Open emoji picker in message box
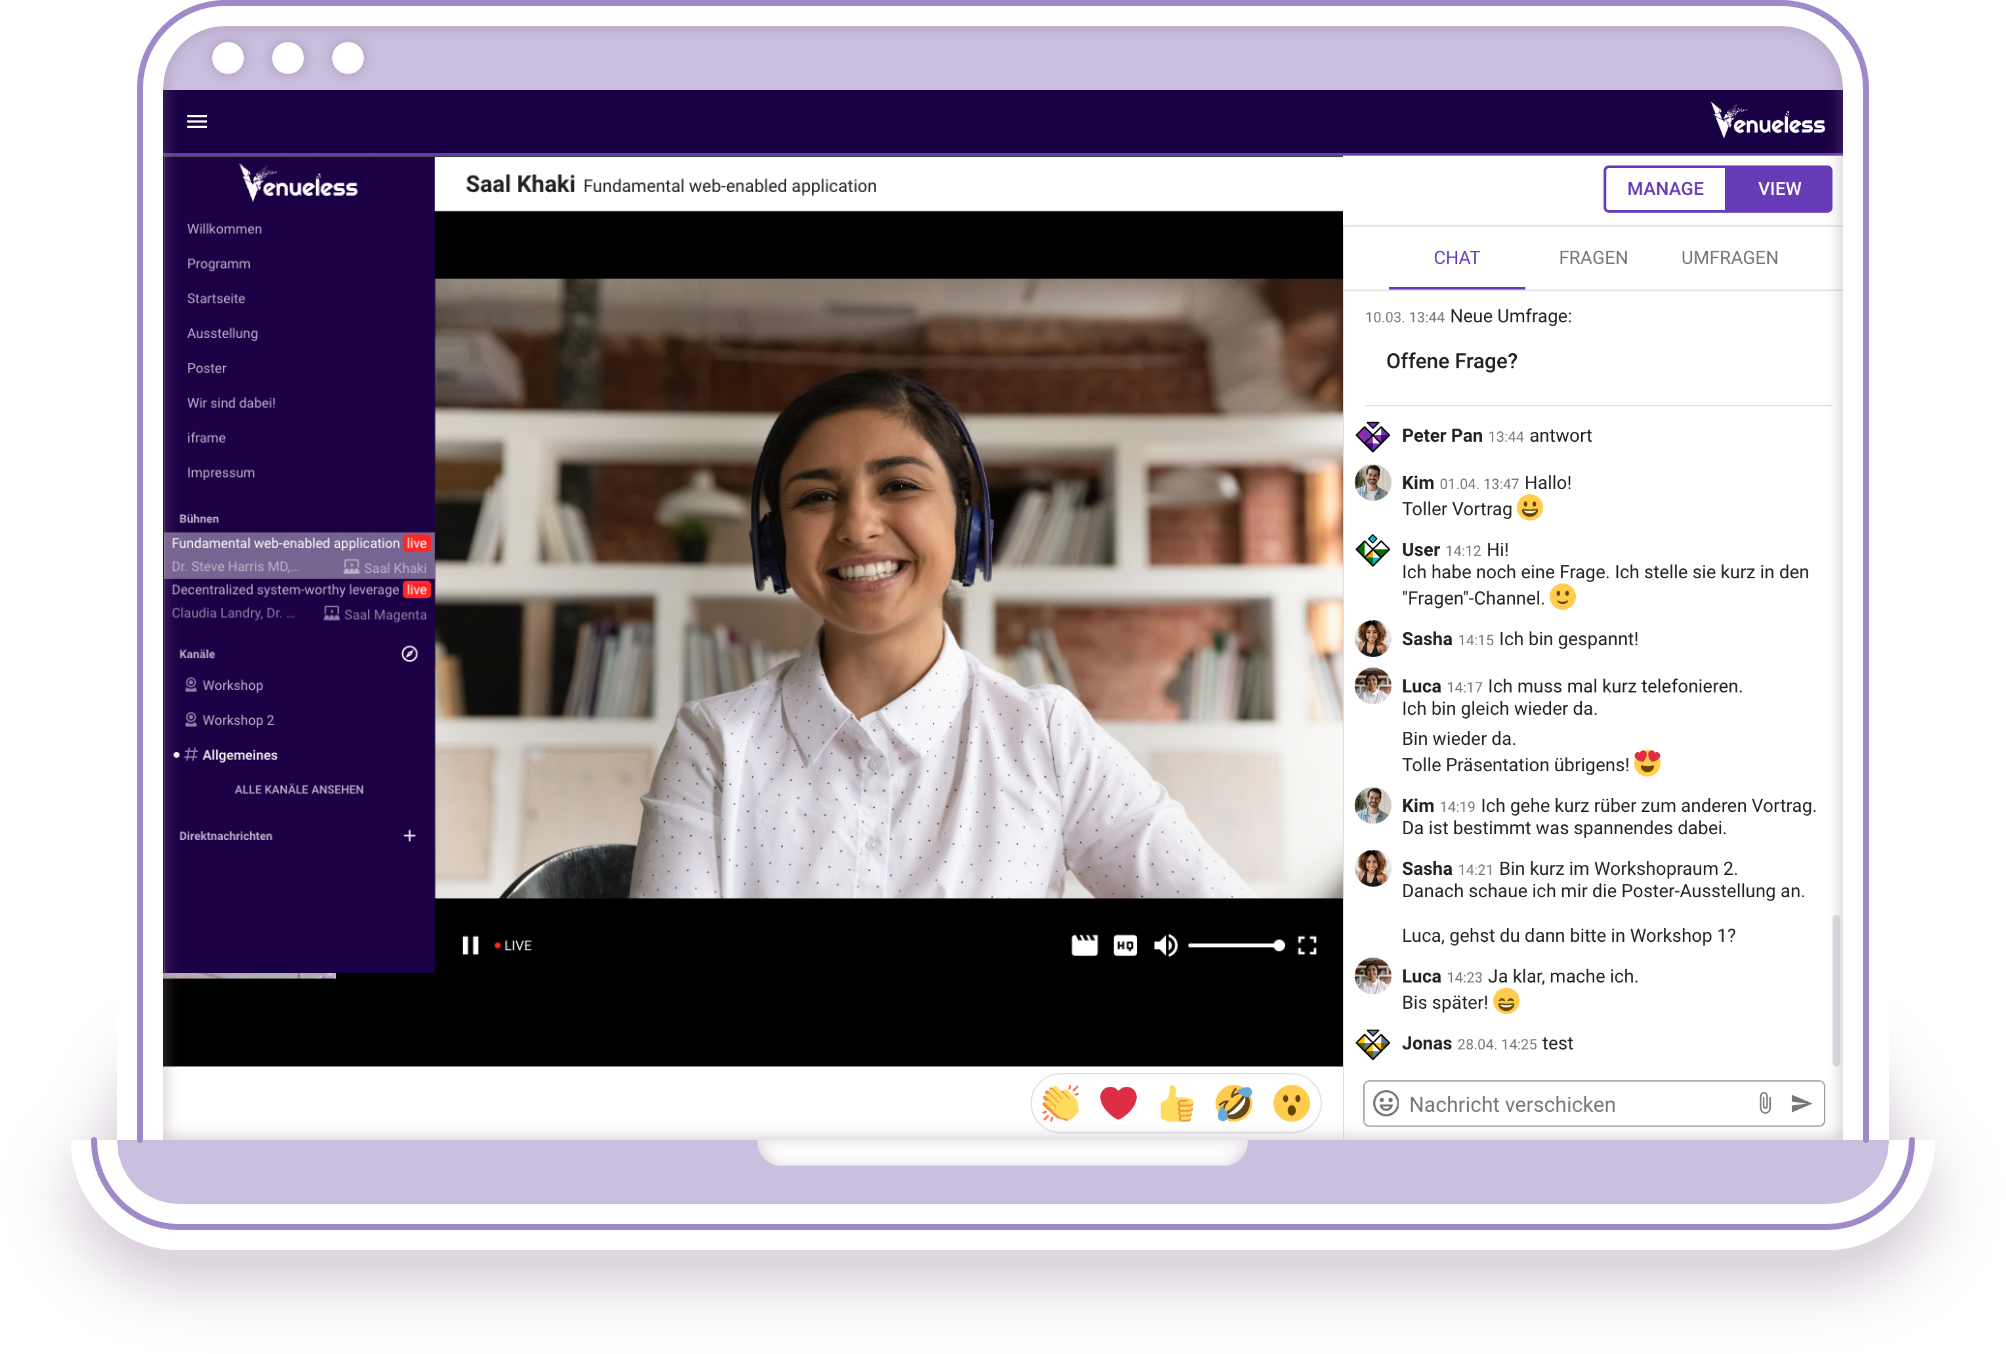This screenshot has height=1354, width=2006. point(1386,1103)
